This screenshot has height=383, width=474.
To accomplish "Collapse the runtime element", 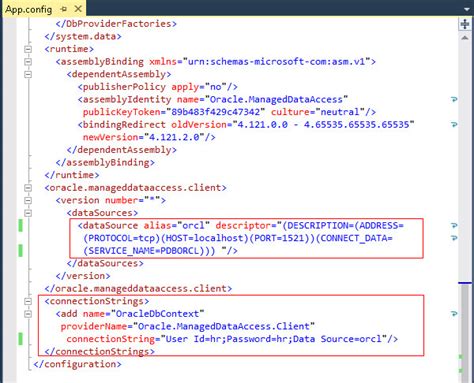I will [28, 49].
